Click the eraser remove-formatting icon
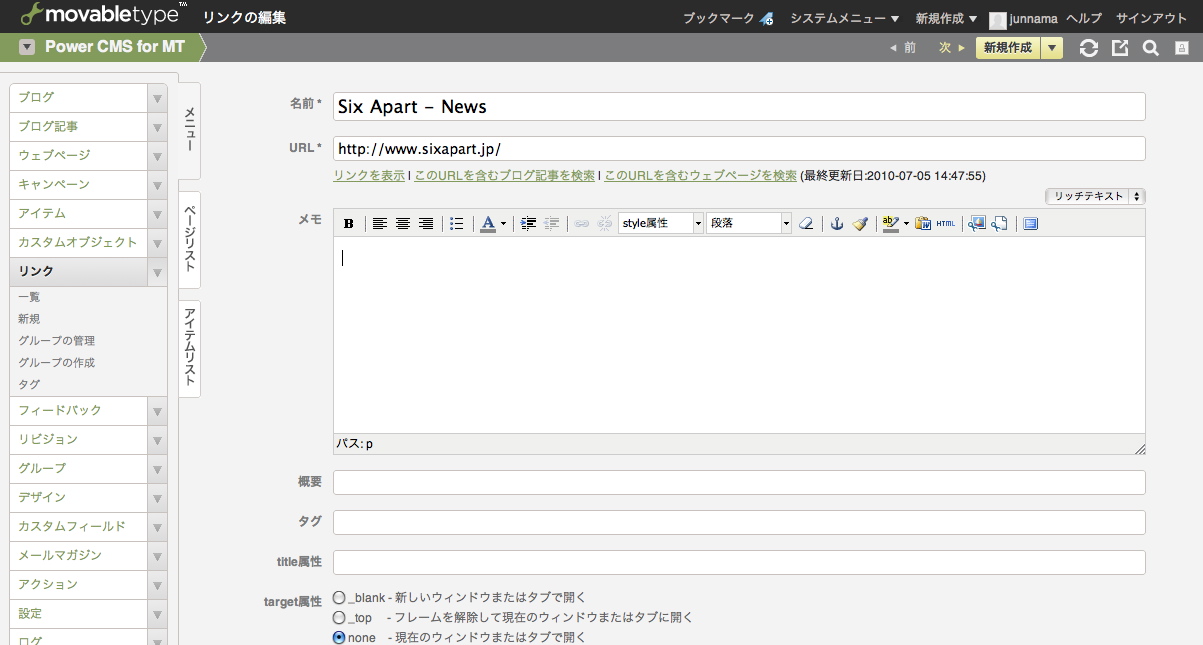 pos(806,223)
